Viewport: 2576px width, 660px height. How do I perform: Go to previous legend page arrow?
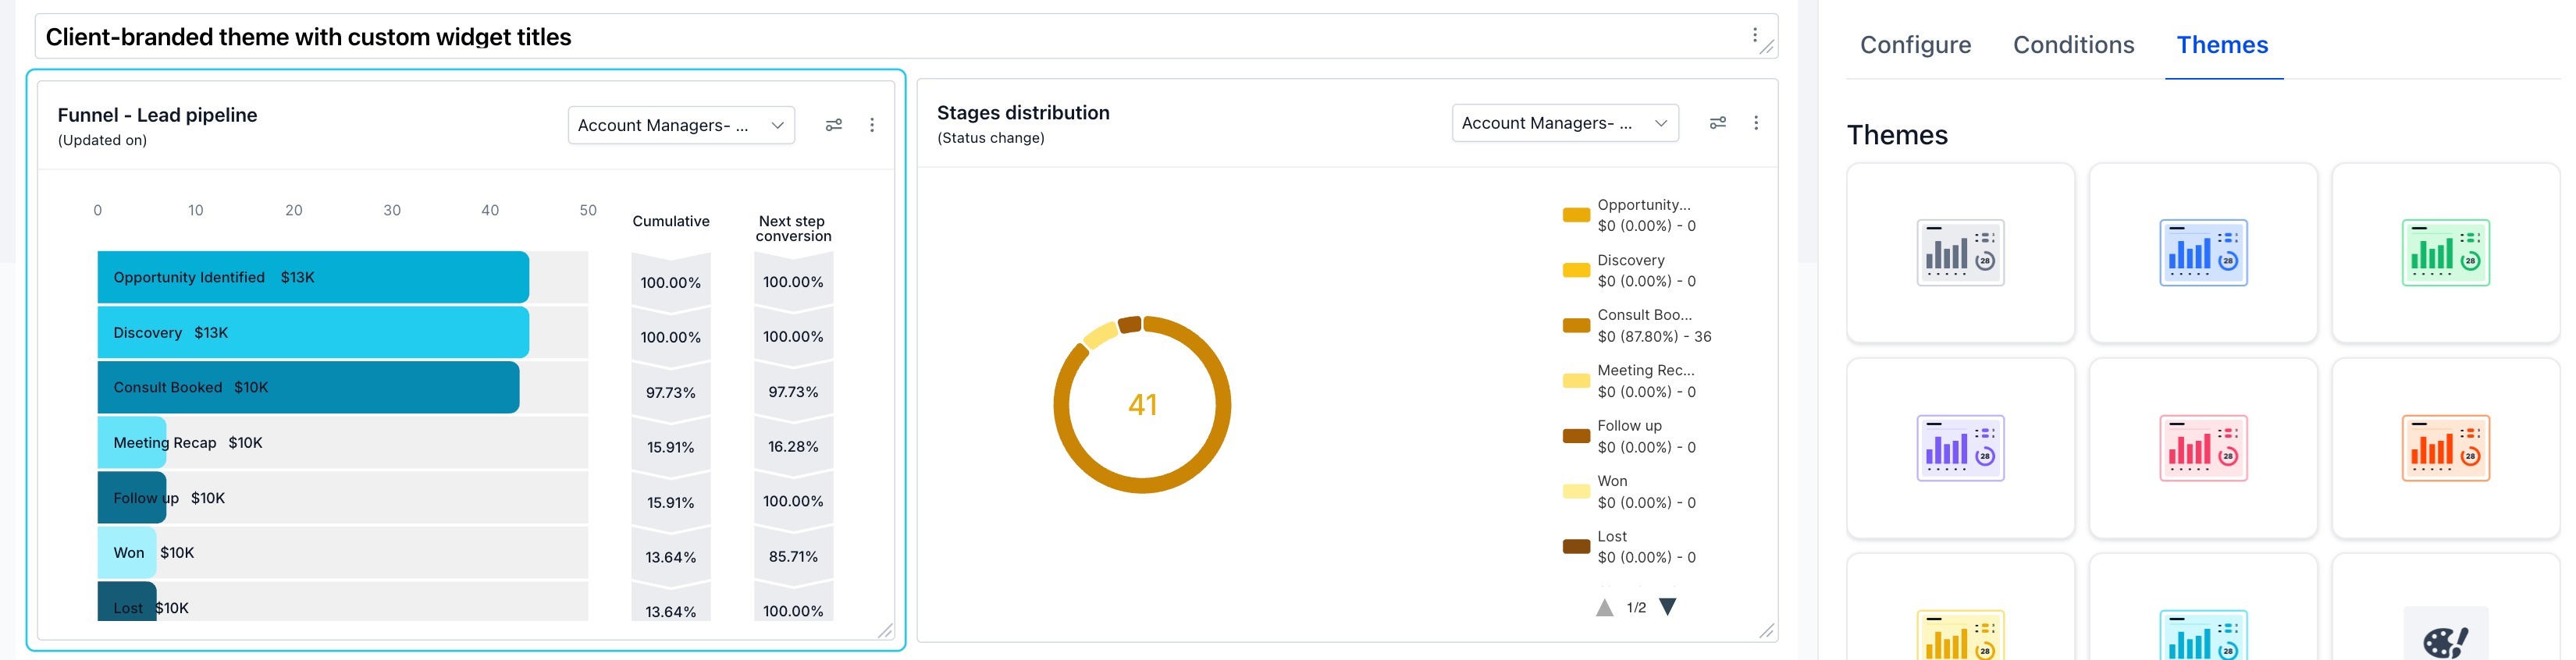(1604, 608)
